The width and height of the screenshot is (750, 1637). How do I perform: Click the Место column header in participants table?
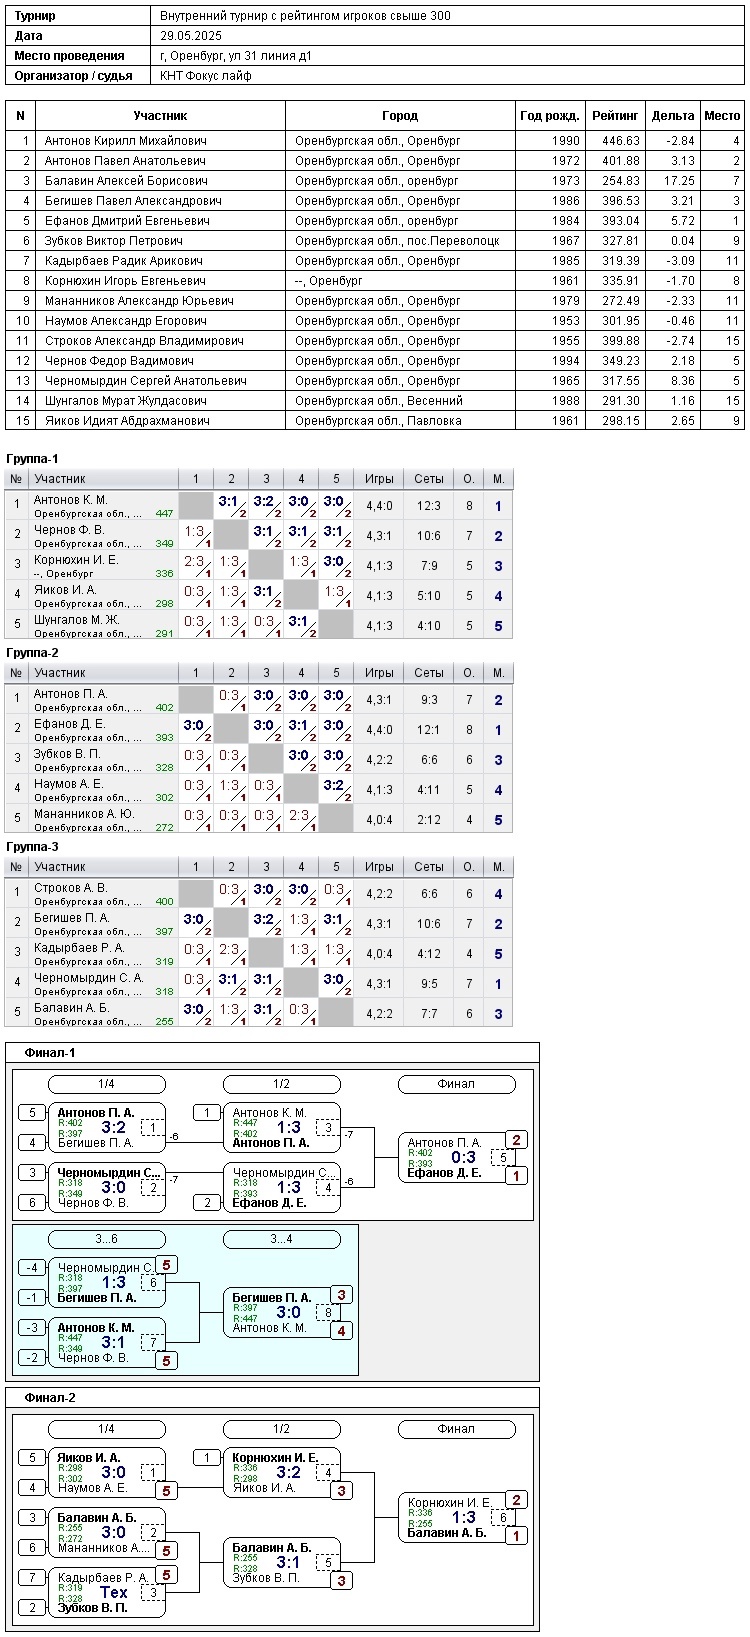coord(722,116)
